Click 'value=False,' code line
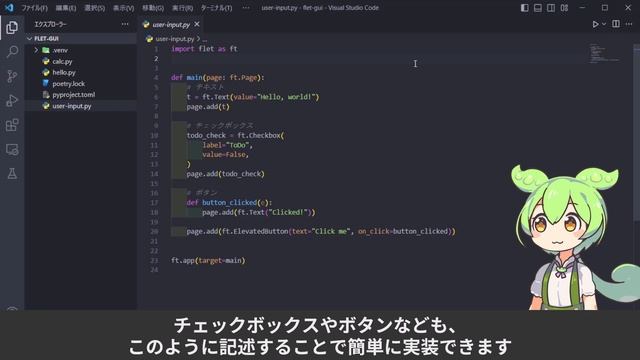 [225, 155]
